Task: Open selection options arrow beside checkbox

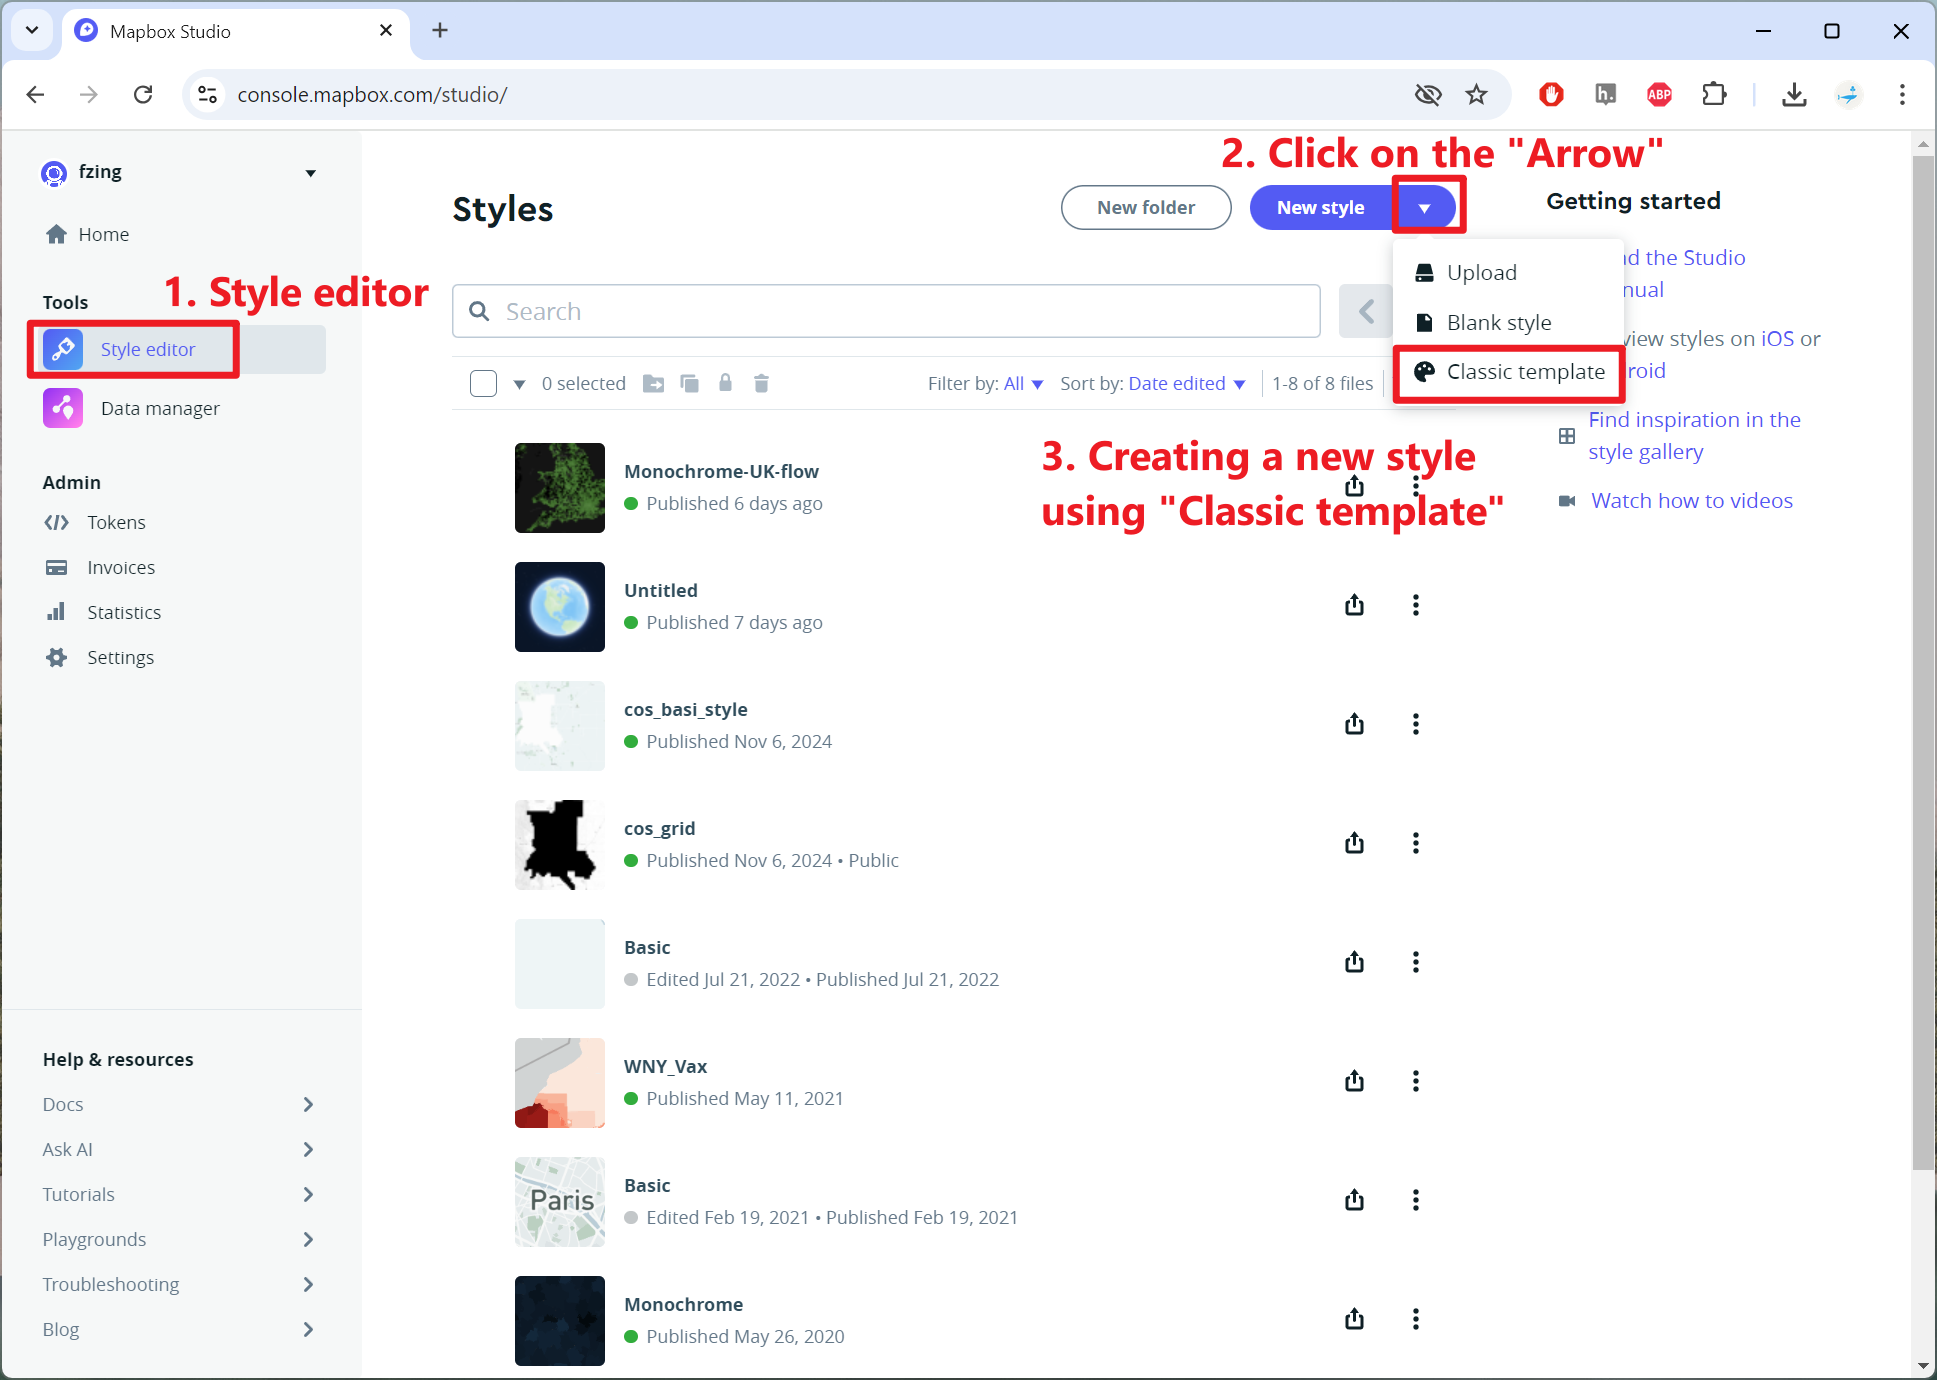Action: tap(519, 384)
